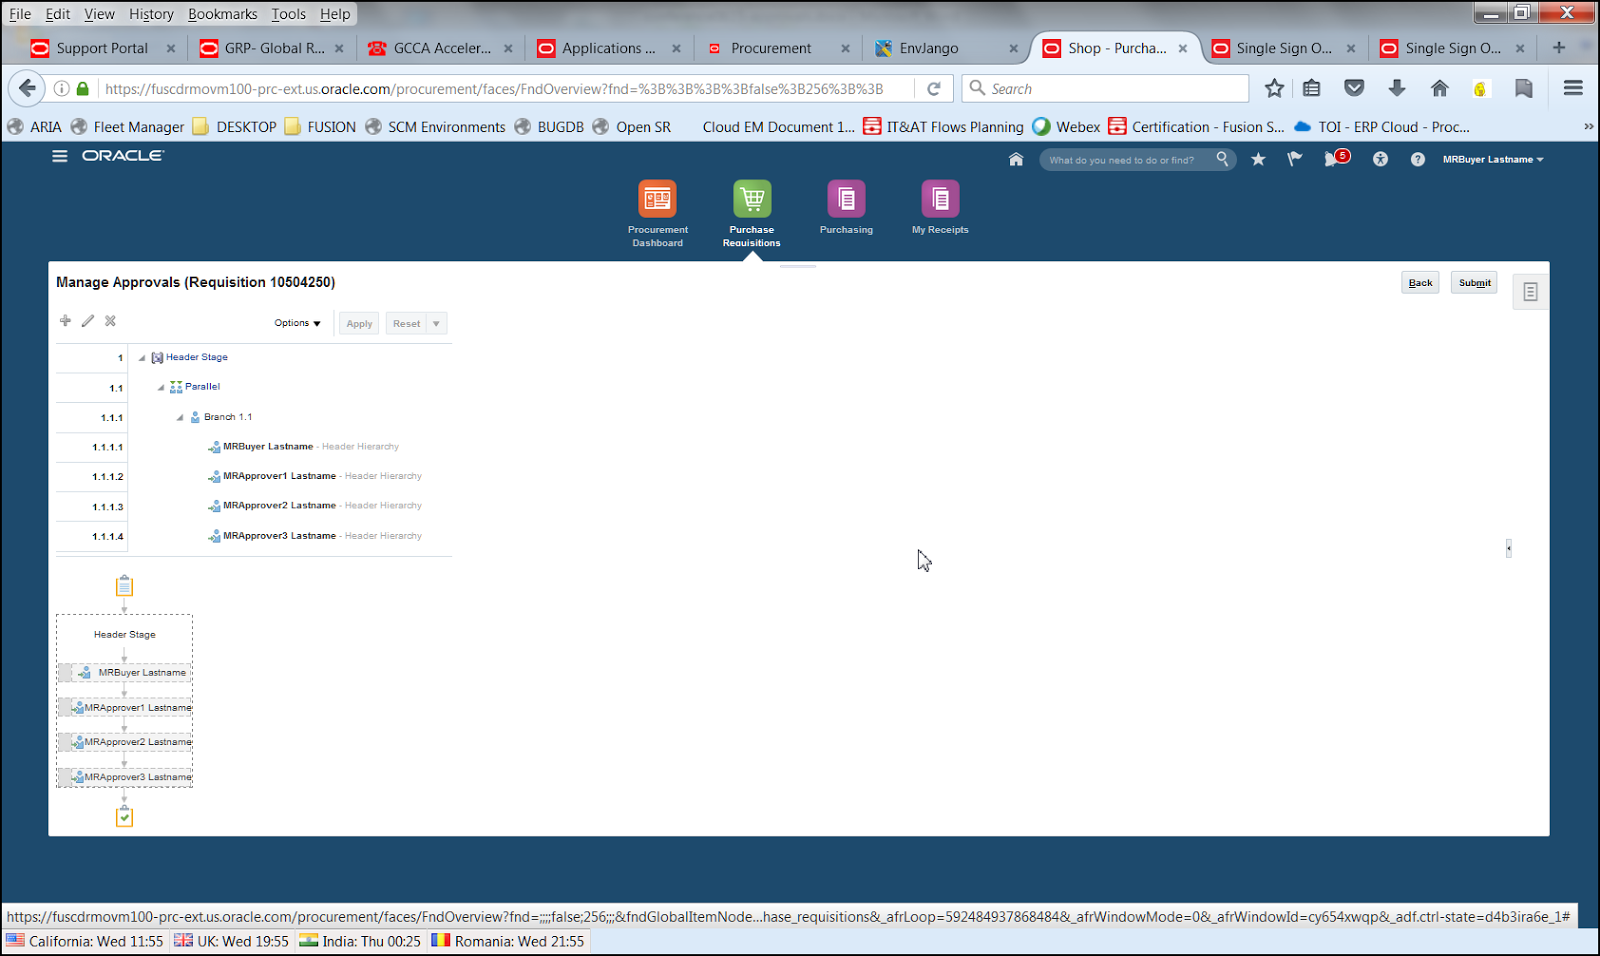
Task: Click the Apply button
Action: click(x=358, y=323)
